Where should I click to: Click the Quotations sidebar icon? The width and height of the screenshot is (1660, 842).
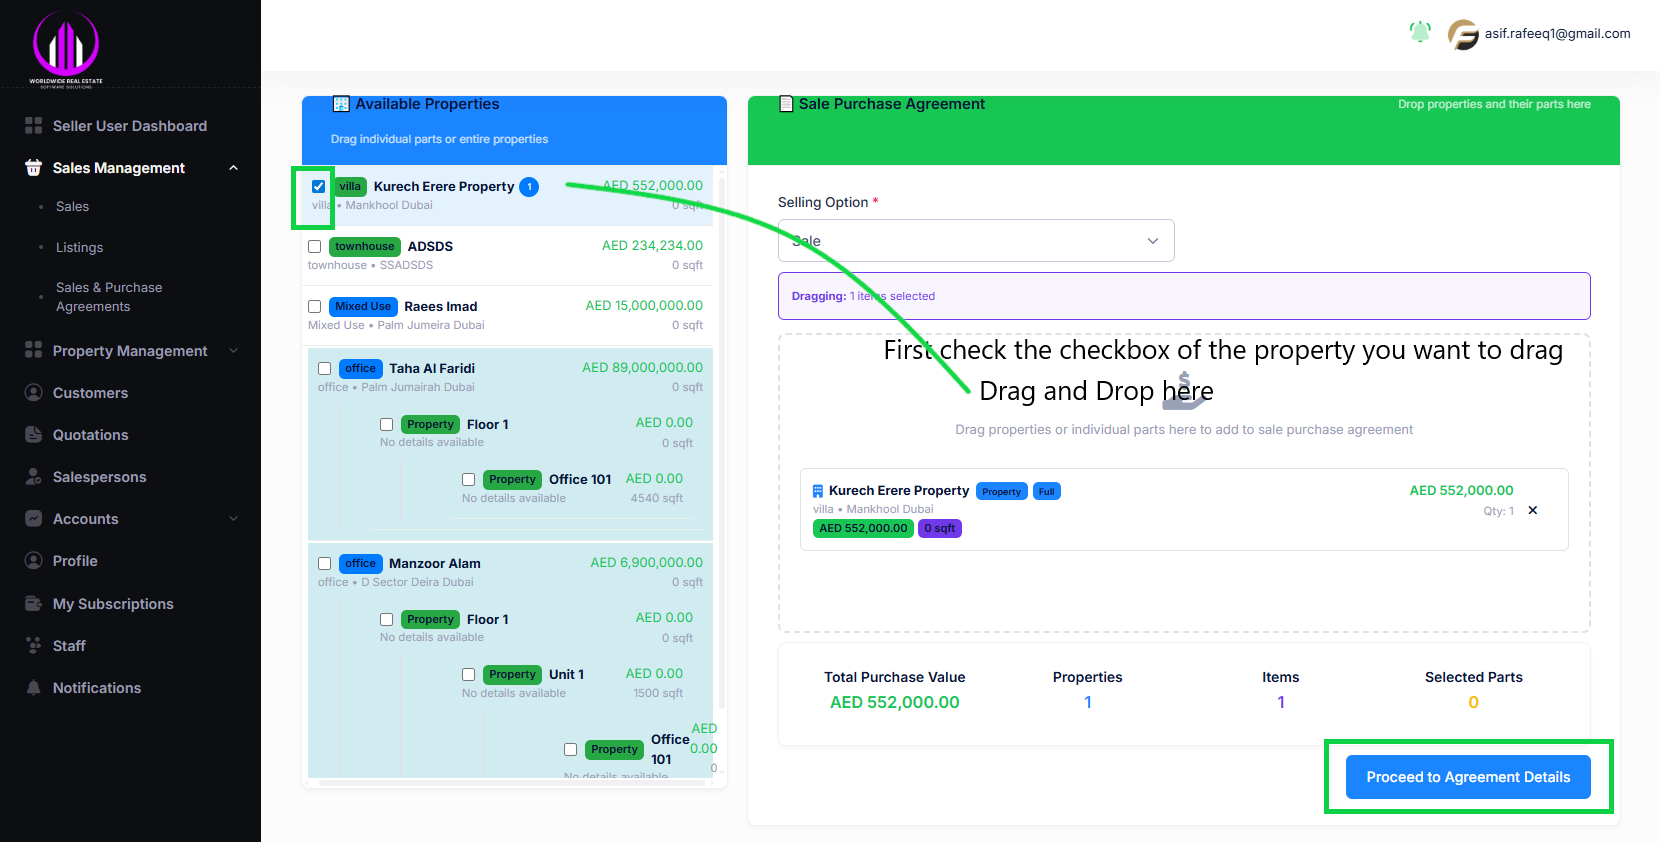pos(33,435)
